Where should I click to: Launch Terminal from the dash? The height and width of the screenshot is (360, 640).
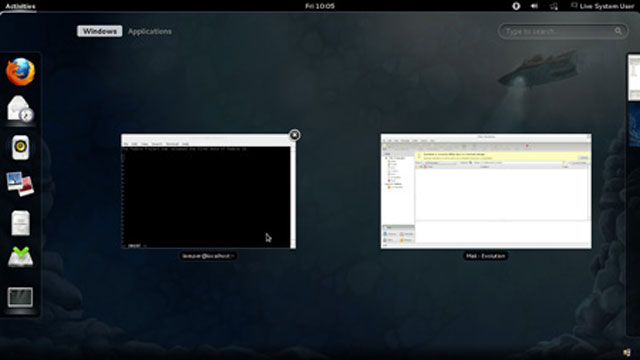click(20, 297)
